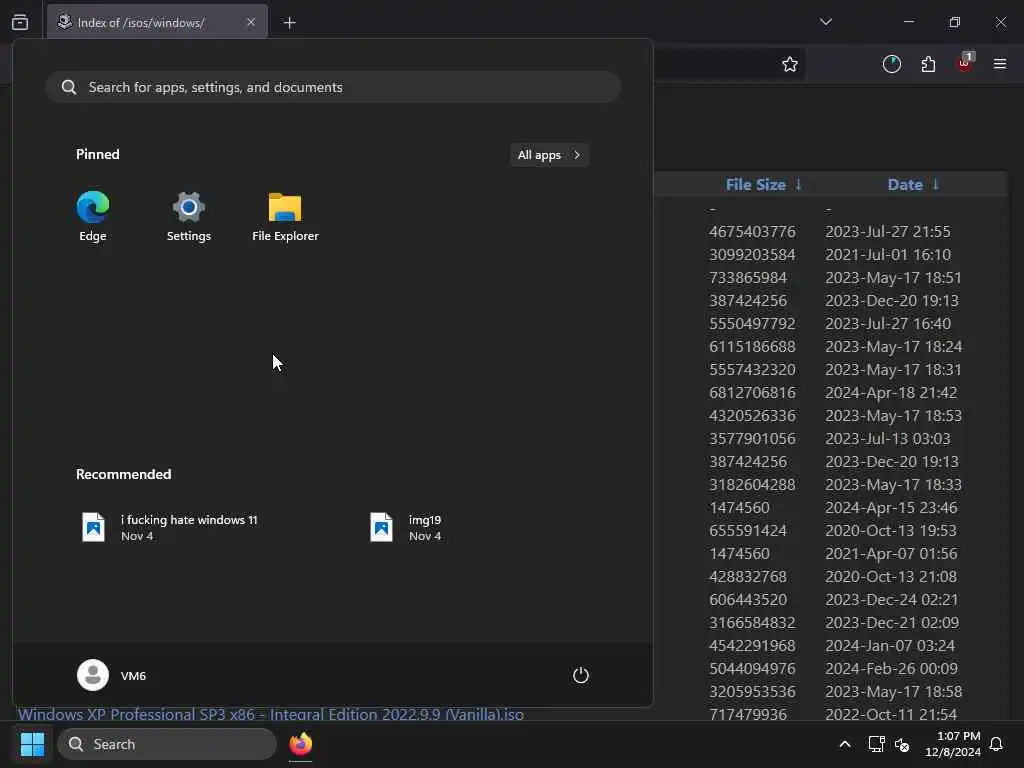Click the date 2023-Jul-27 16:40
1024x768 pixels.
click(888, 324)
